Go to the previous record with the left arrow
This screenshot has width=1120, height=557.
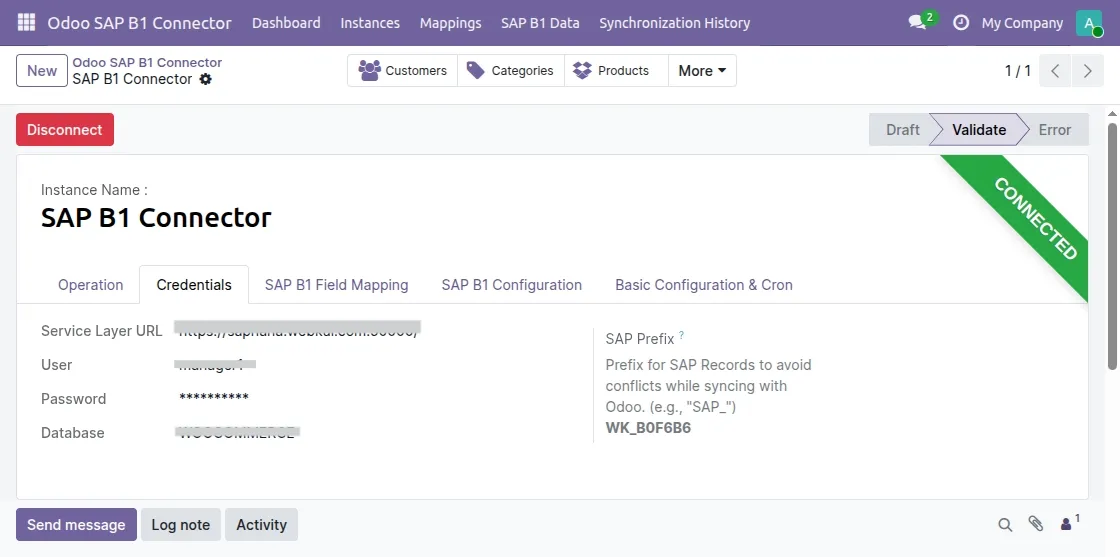[1055, 71]
